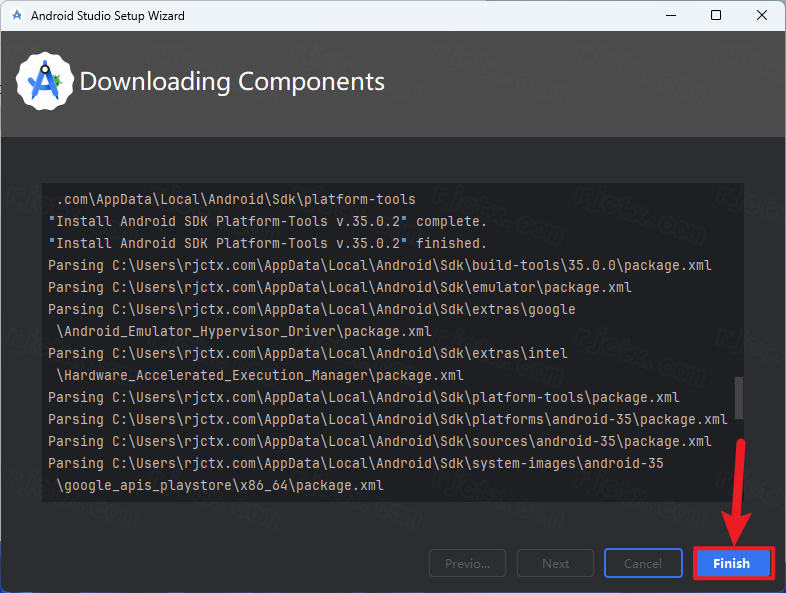Click the disabled Next button
Viewport: 786px width, 593px height.
(x=555, y=563)
